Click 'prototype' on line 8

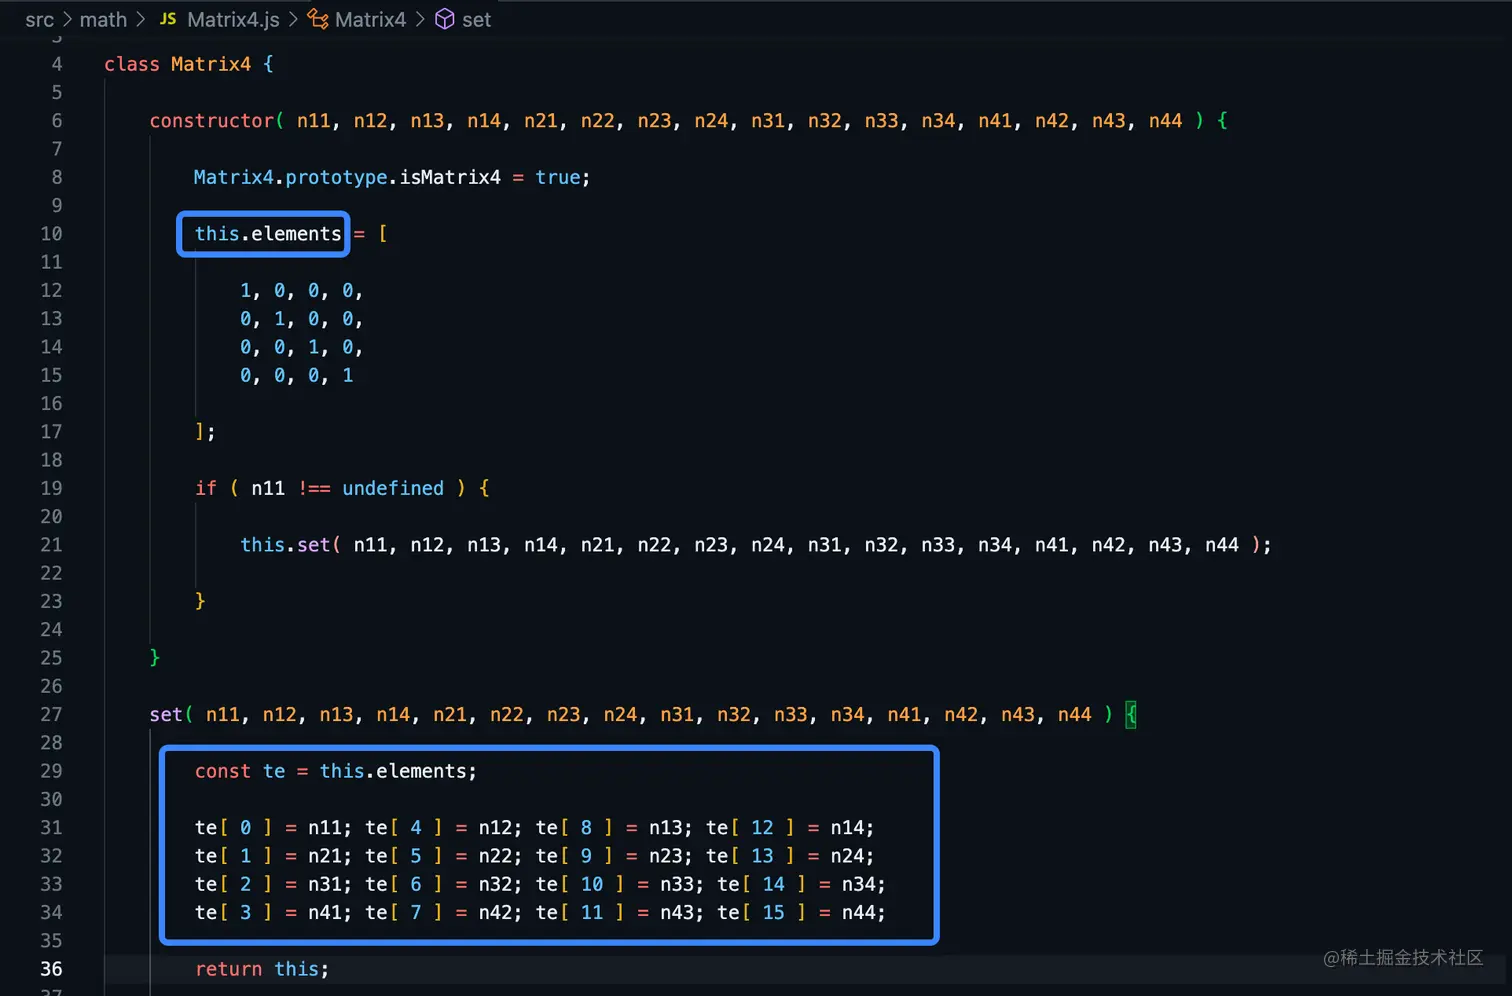(336, 177)
